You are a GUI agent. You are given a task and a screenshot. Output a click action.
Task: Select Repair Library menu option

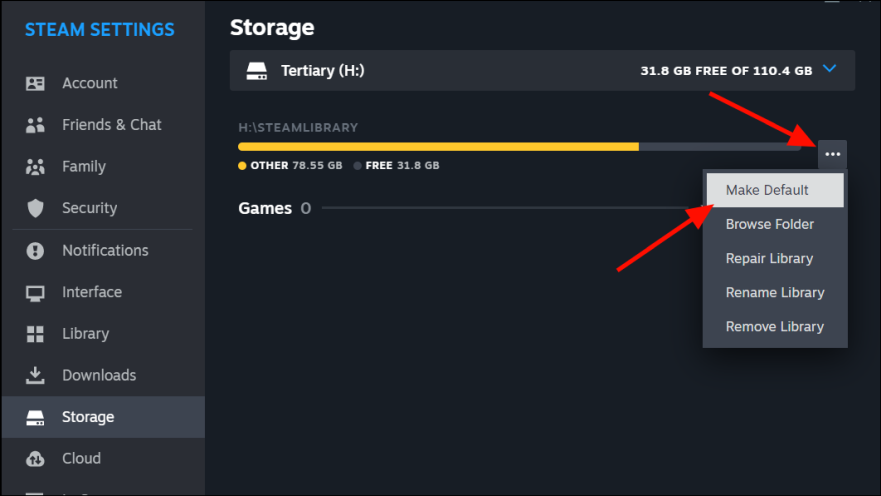(769, 258)
